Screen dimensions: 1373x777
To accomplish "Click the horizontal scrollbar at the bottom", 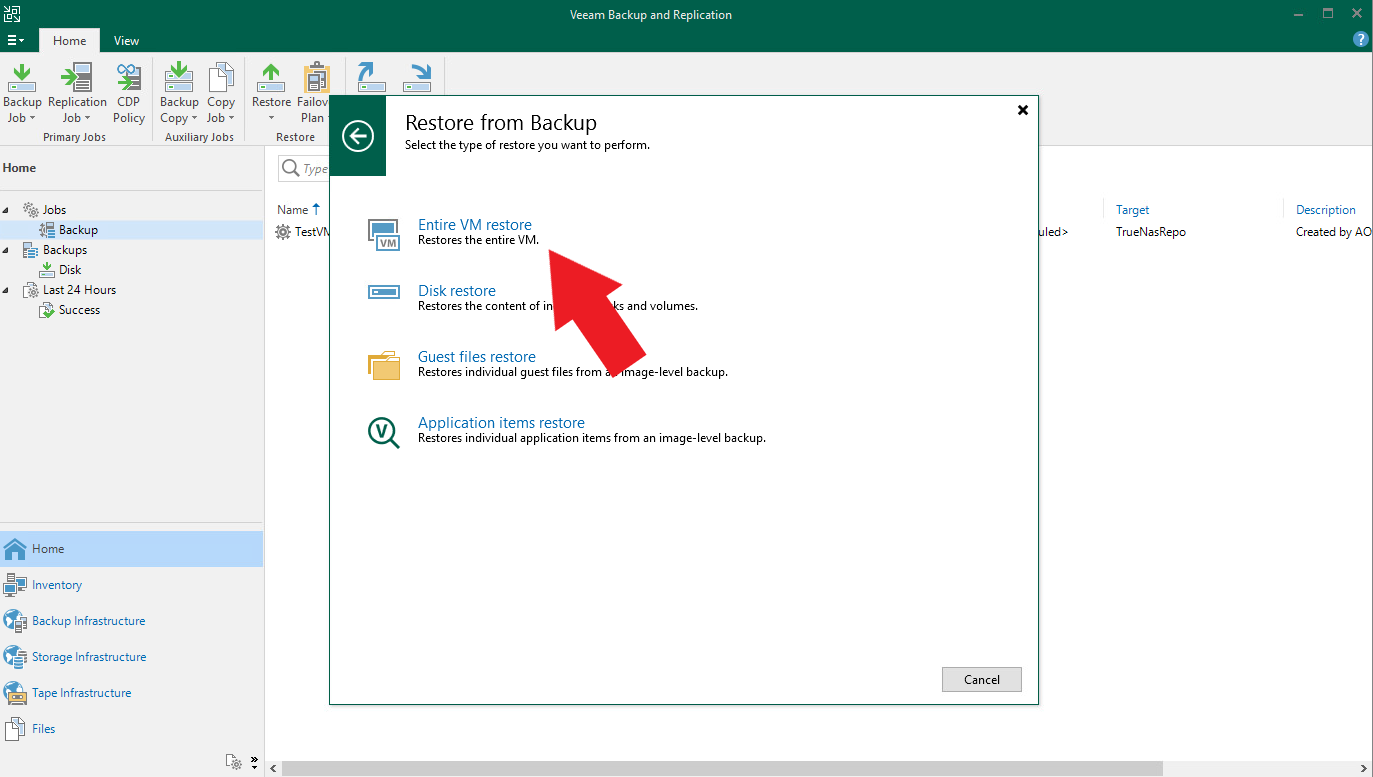I will (x=722, y=769).
